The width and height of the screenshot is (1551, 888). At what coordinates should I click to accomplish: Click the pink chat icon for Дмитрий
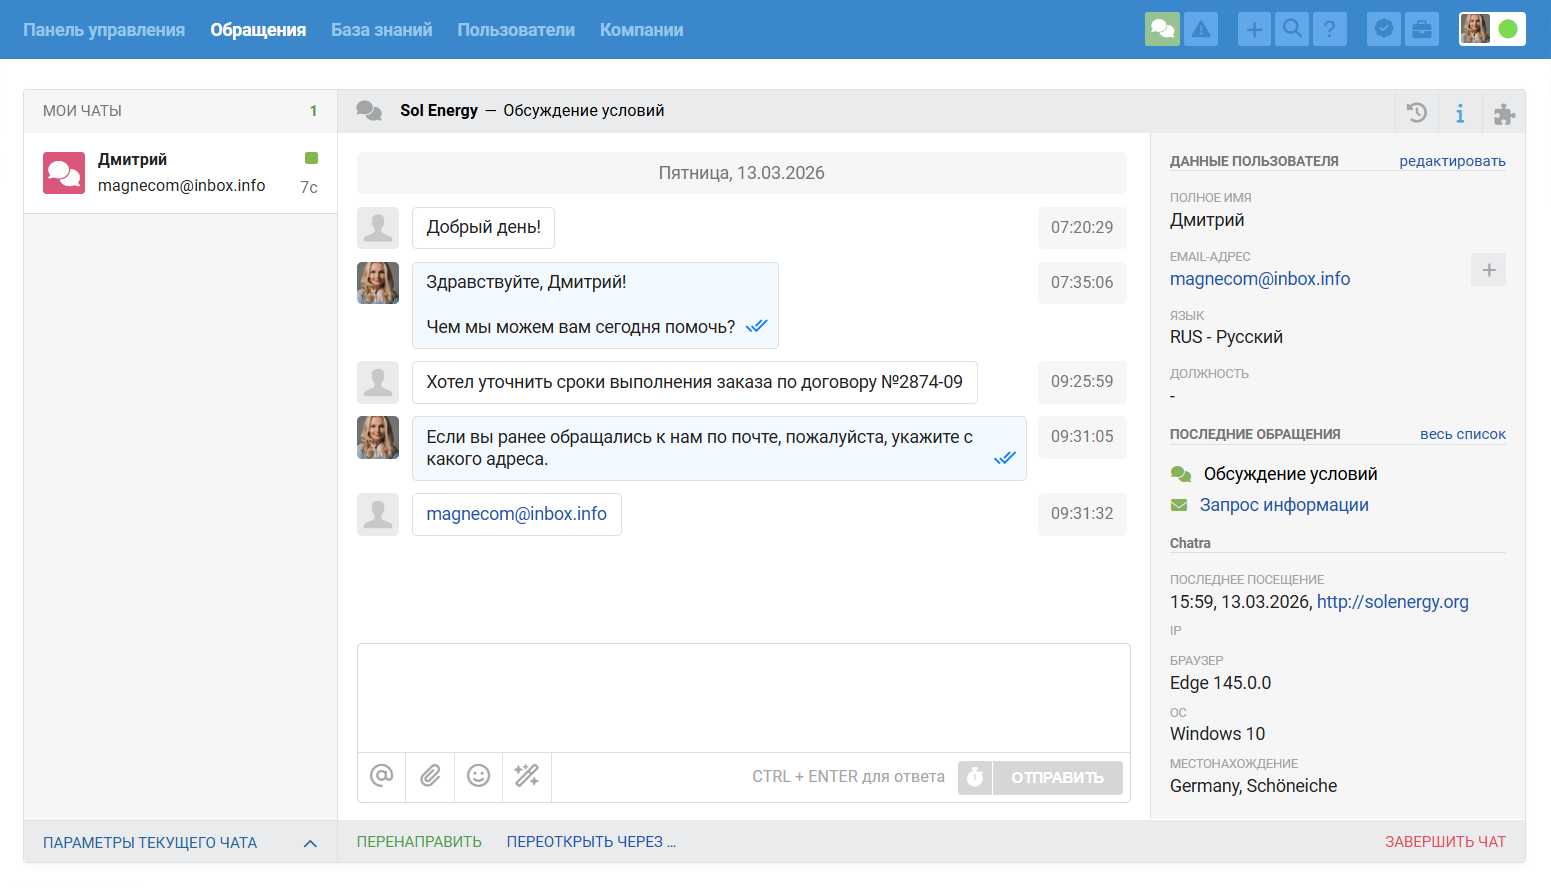click(64, 173)
